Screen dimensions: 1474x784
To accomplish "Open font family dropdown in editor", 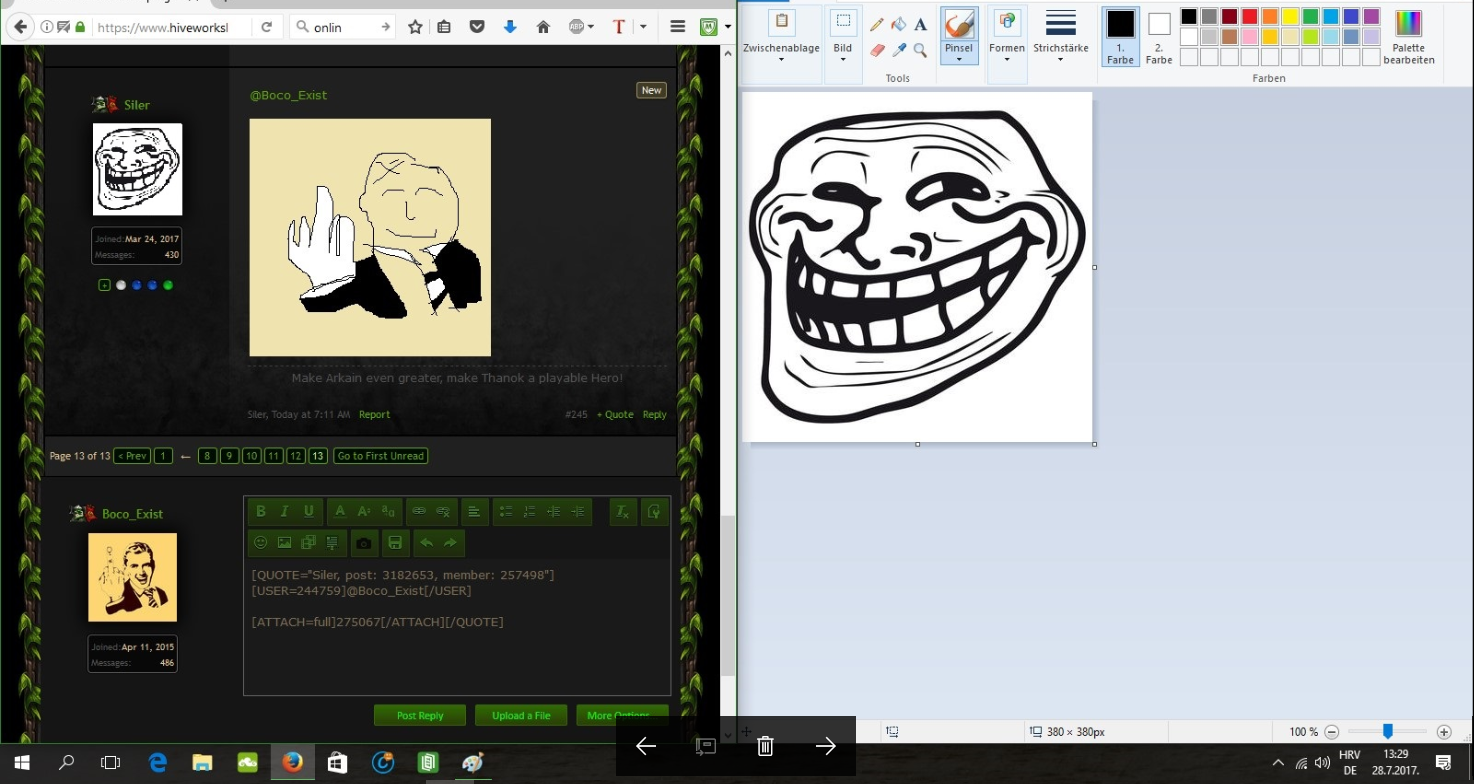I will pyautogui.click(x=388, y=511).
